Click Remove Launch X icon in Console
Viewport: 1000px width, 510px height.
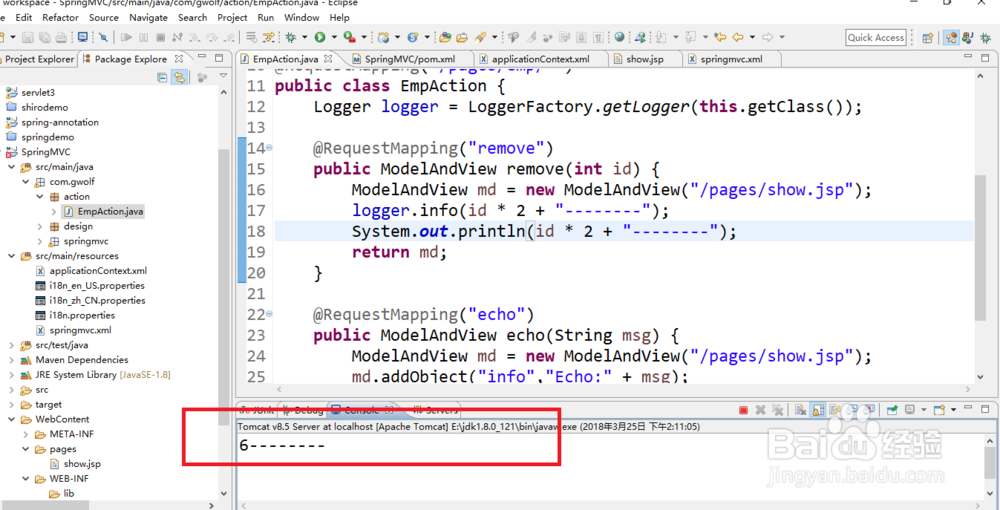click(x=760, y=410)
